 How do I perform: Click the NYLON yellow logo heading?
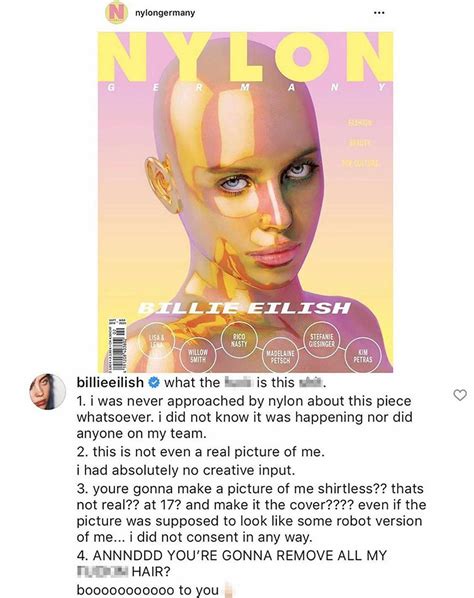pos(245,56)
